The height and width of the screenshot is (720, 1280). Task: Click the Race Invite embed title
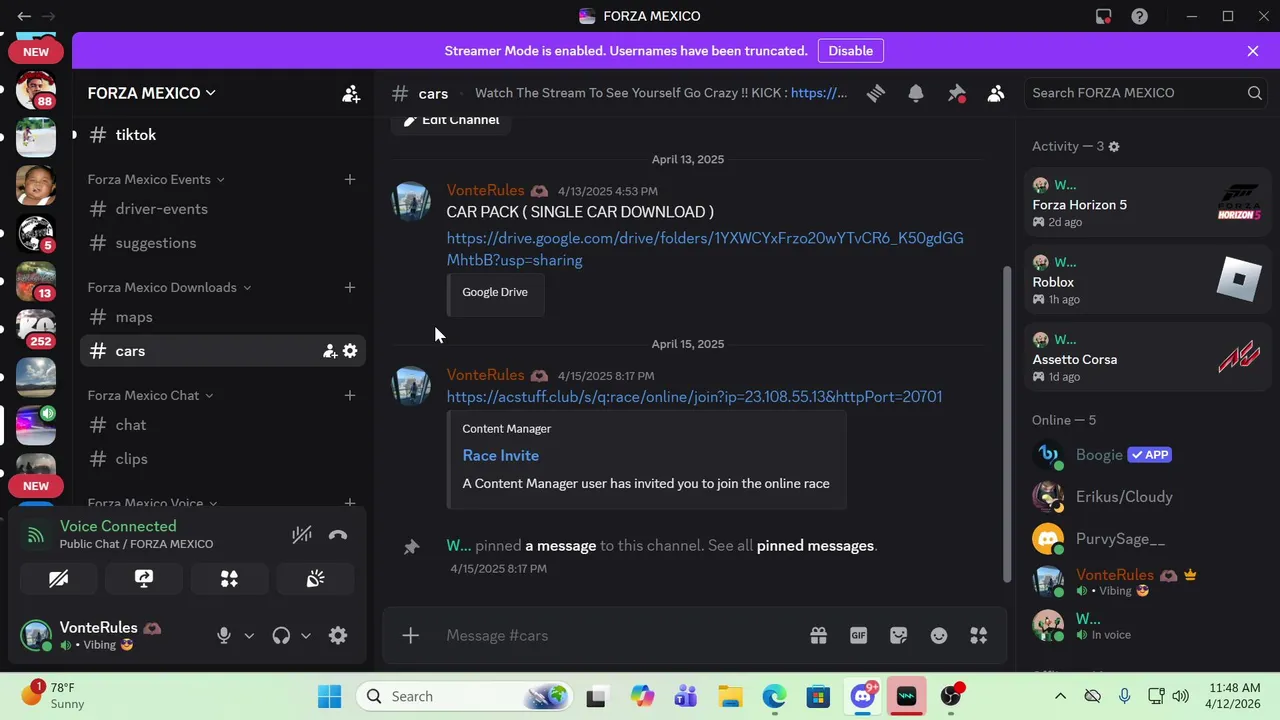tap(500, 455)
